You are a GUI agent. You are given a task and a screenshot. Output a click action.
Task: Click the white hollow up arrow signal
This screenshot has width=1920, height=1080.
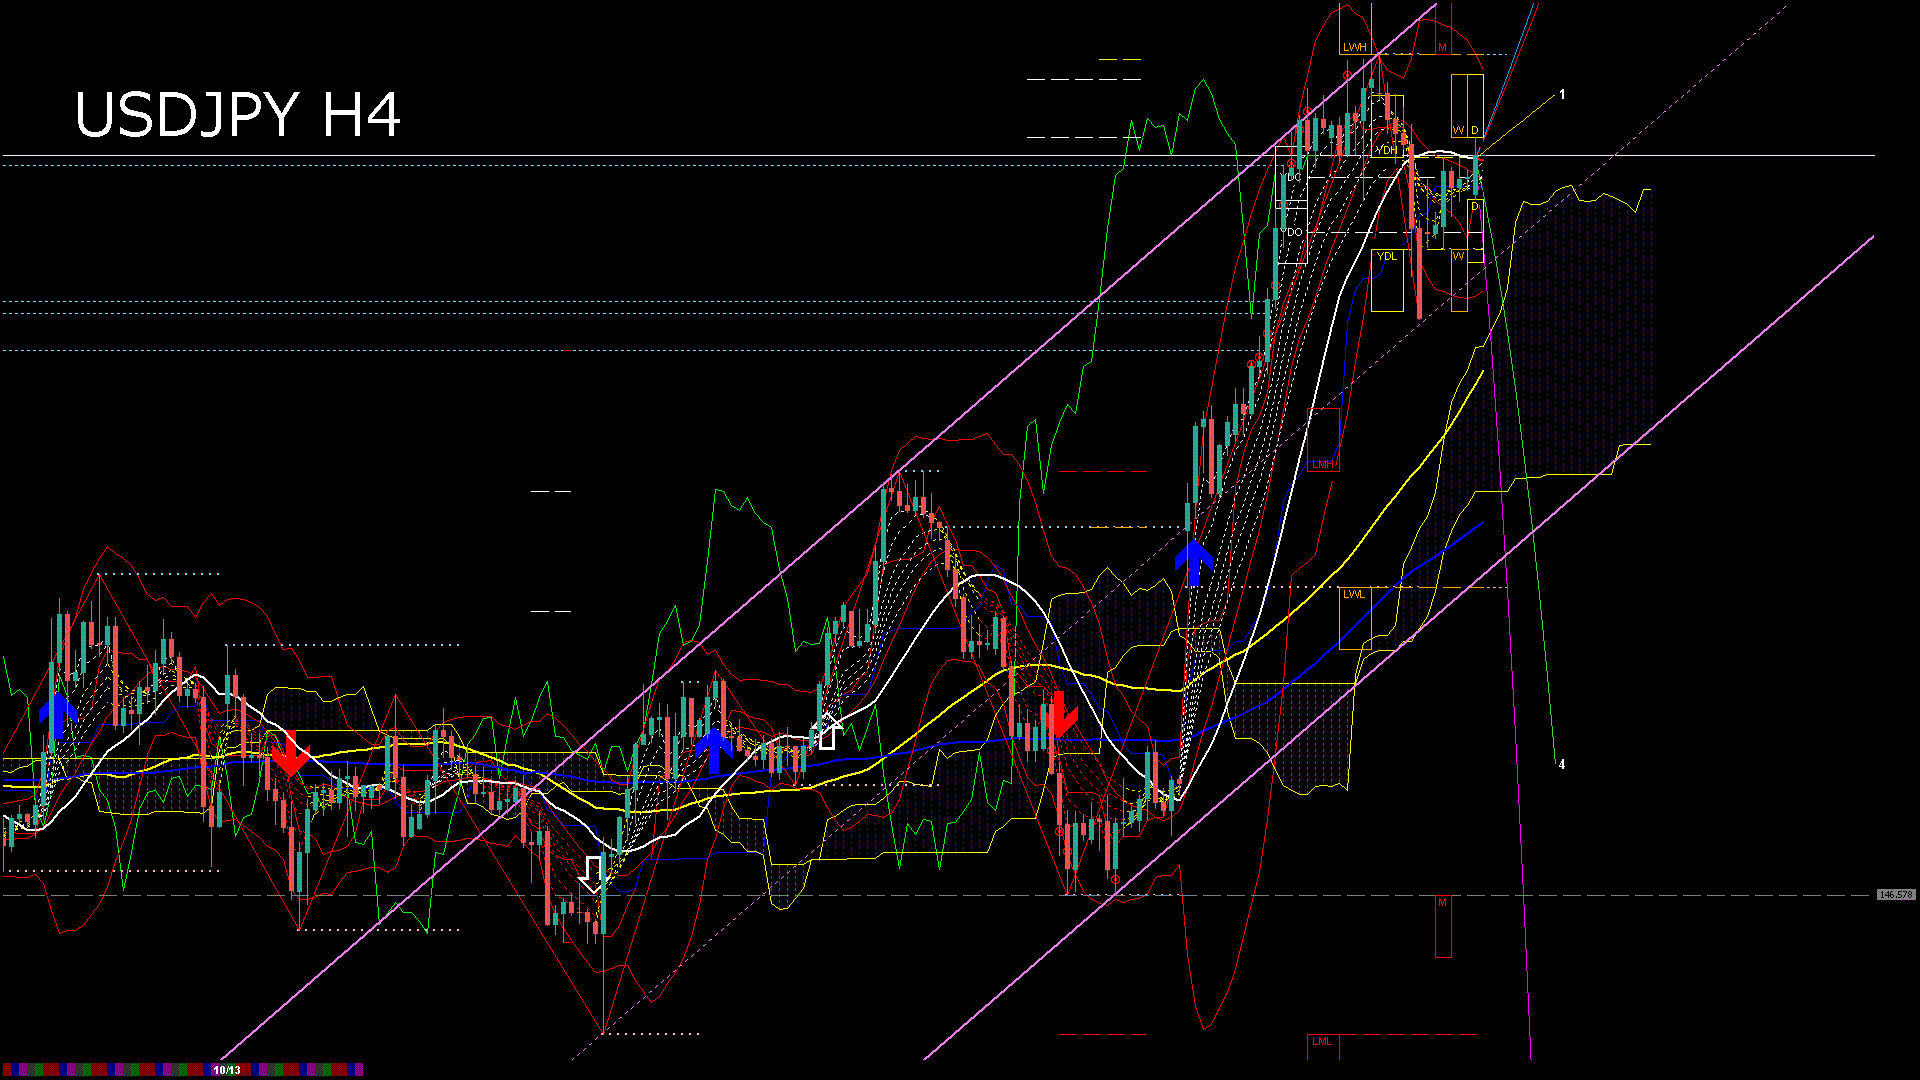pyautogui.click(x=826, y=731)
